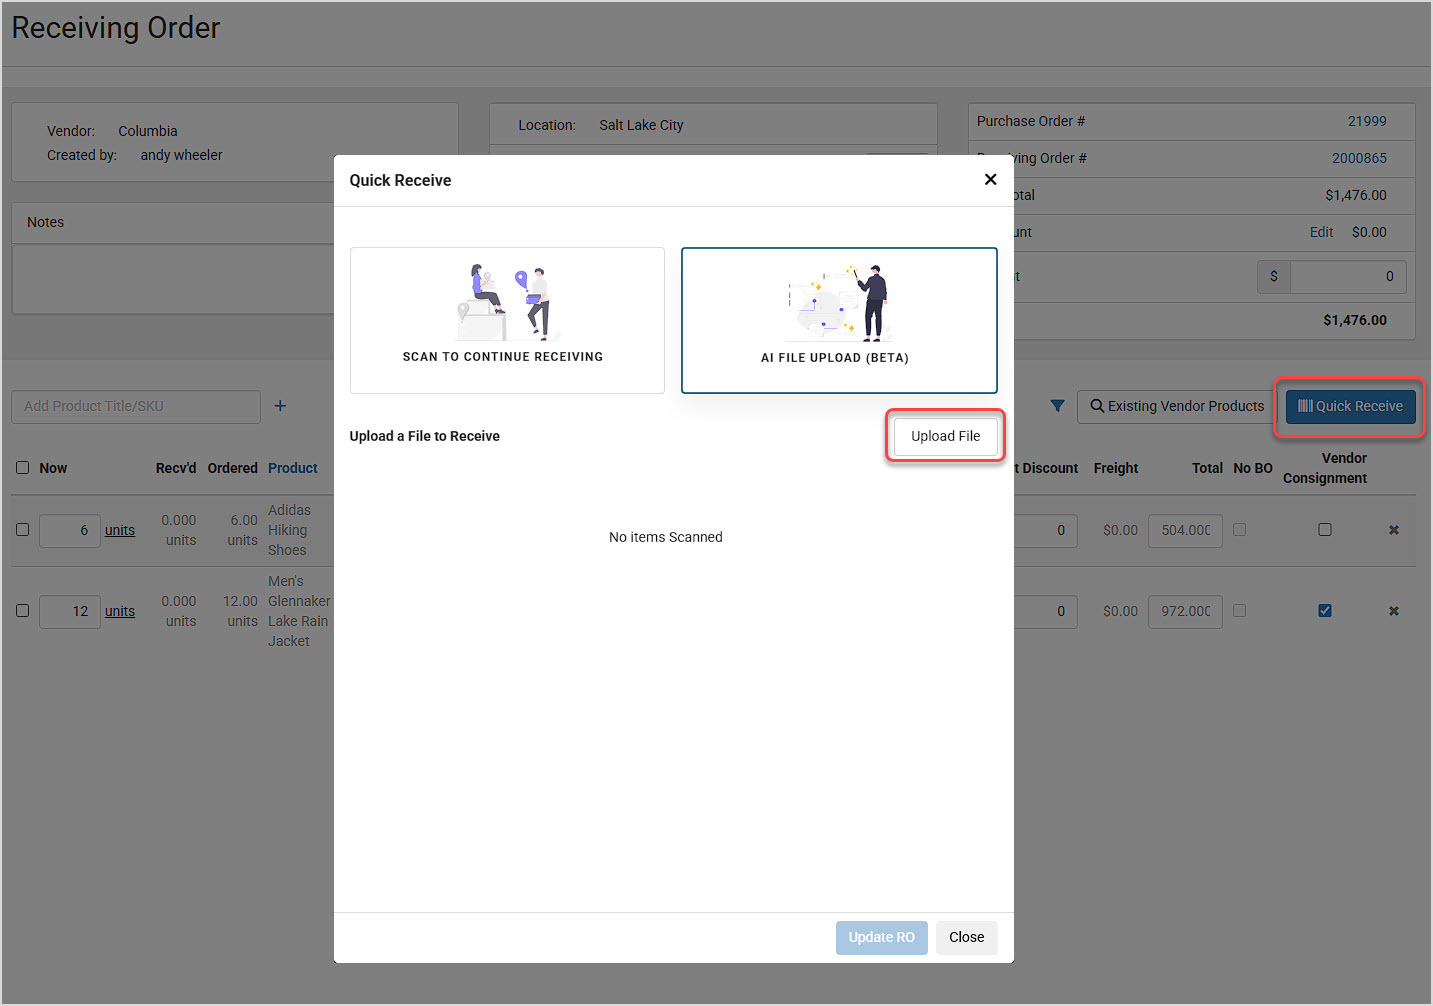
Task: Click the Update RO button
Action: 881,937
